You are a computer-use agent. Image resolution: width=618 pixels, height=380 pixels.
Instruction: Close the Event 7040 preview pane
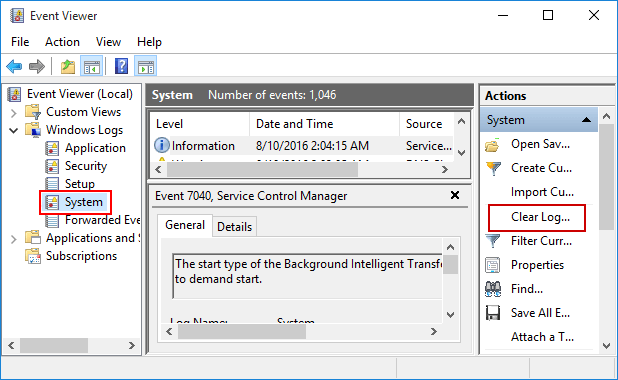pos(455,195)
